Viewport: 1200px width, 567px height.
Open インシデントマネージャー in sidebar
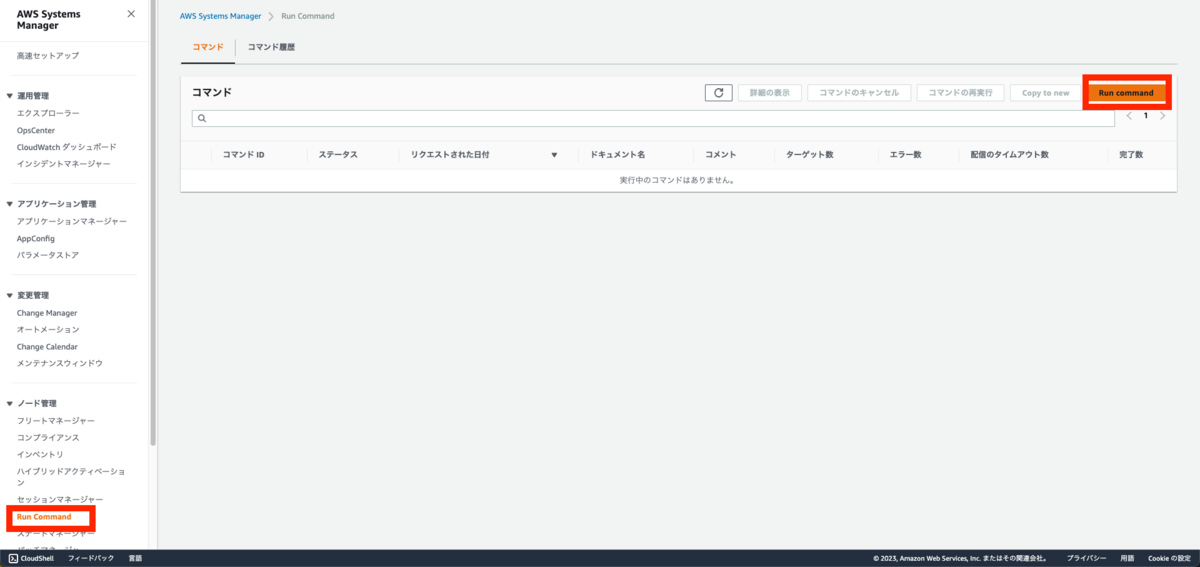pyautogui.click(x=64, y=164)
